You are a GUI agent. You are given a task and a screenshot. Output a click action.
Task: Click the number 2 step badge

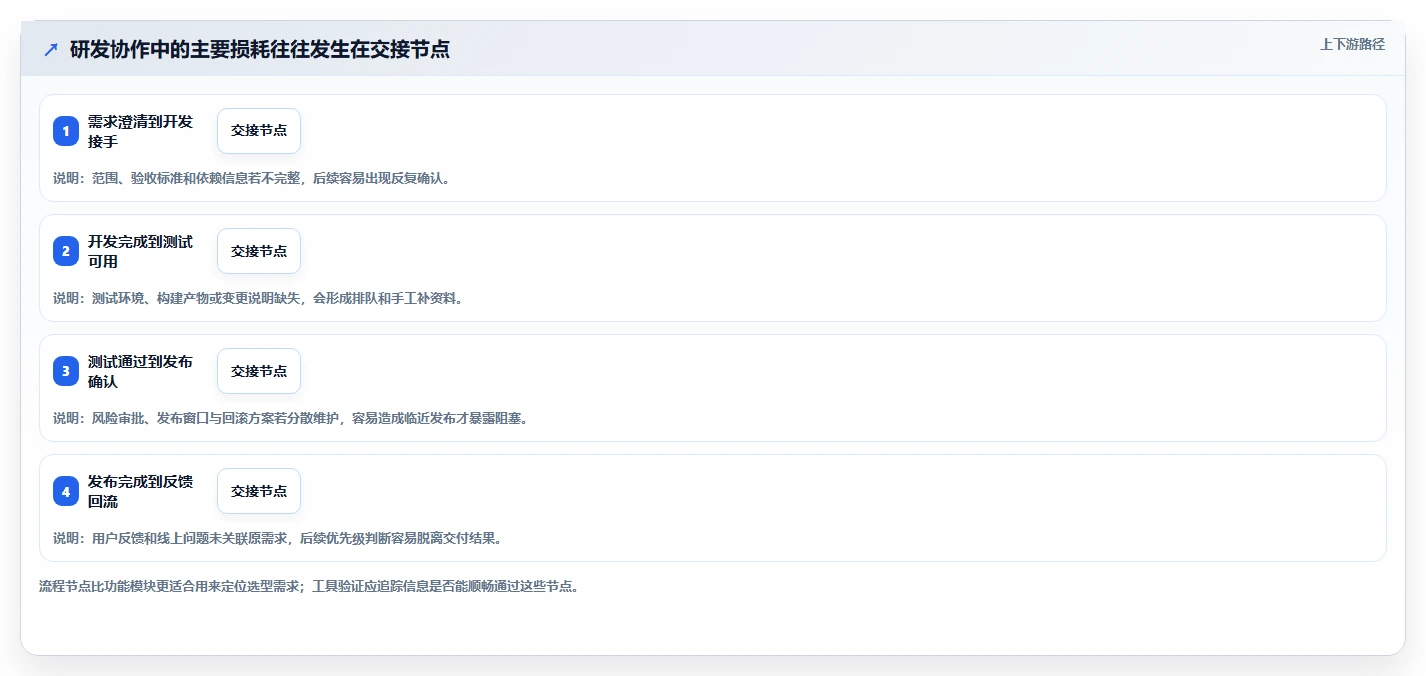coord(66,251)
